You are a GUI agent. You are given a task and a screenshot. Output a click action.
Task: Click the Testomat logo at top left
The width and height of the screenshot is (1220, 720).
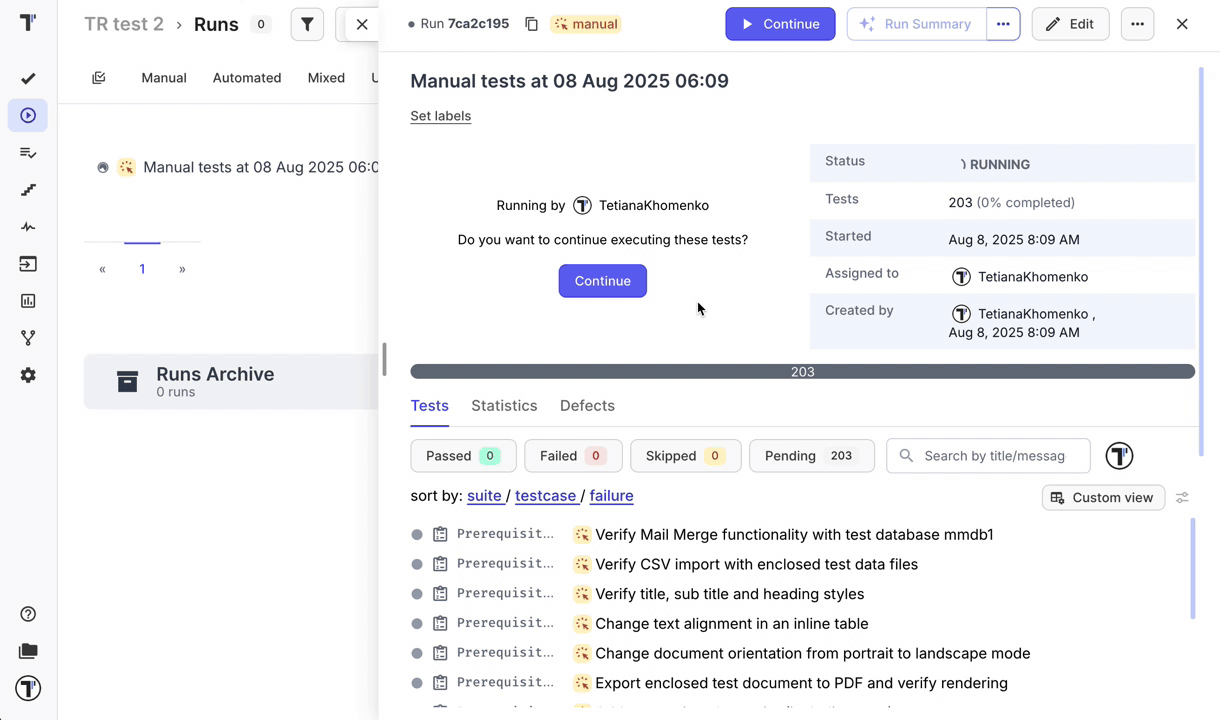pos(28,22)
